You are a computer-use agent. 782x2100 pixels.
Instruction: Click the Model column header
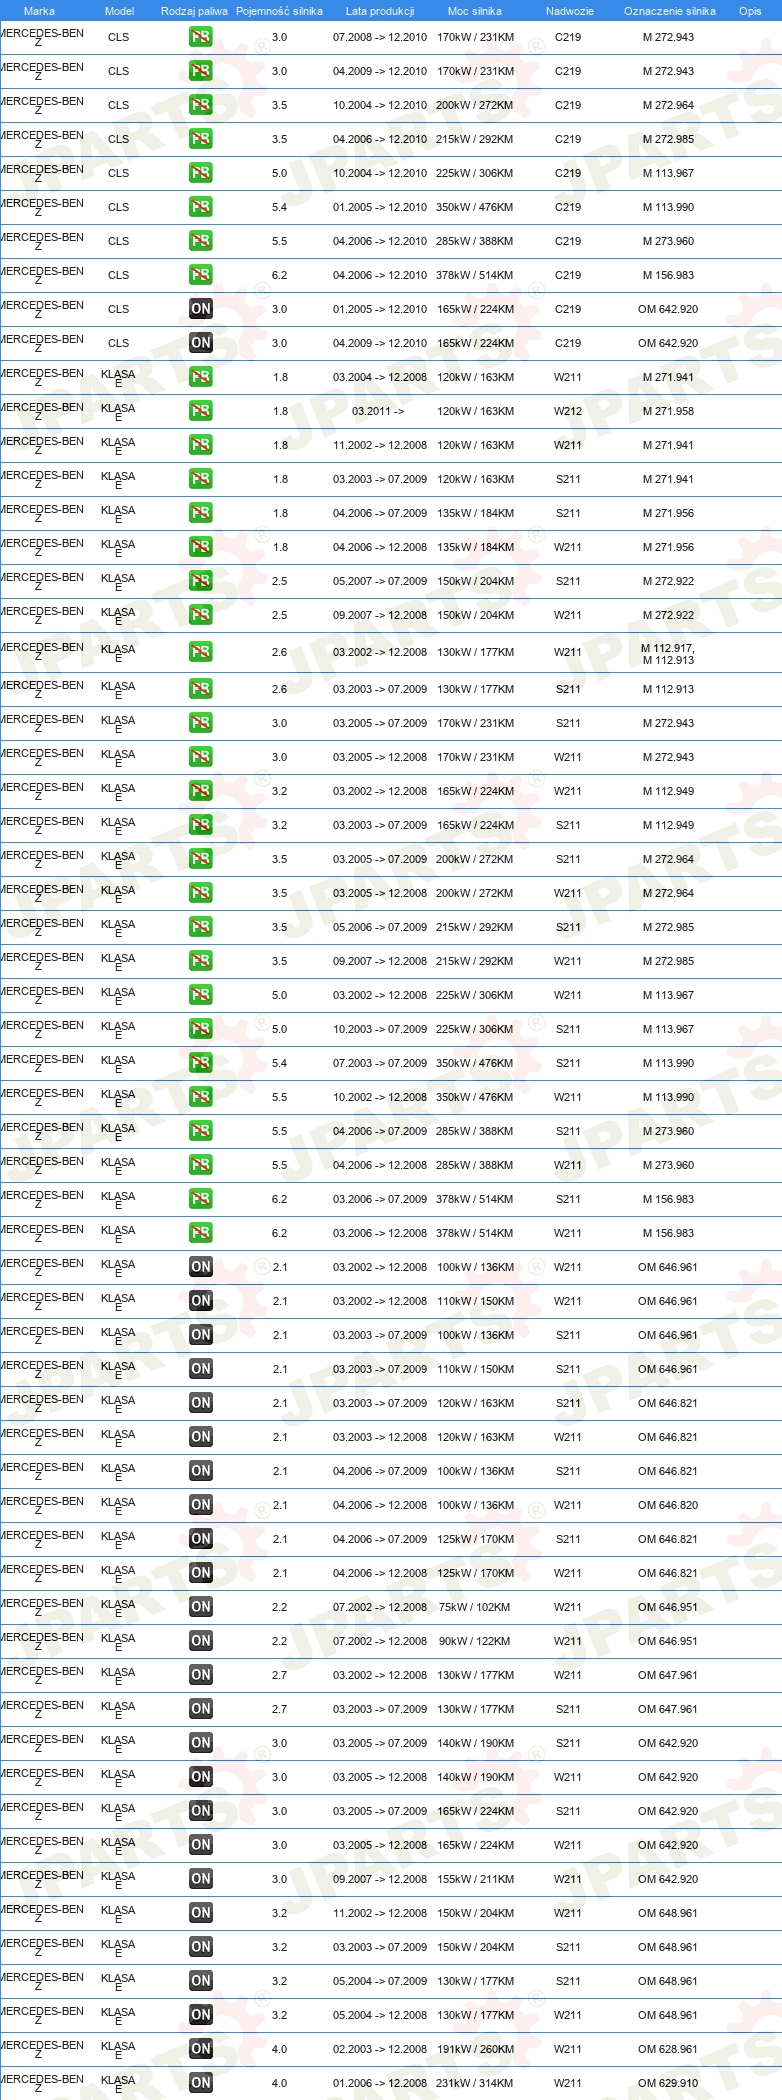[120, 11]
